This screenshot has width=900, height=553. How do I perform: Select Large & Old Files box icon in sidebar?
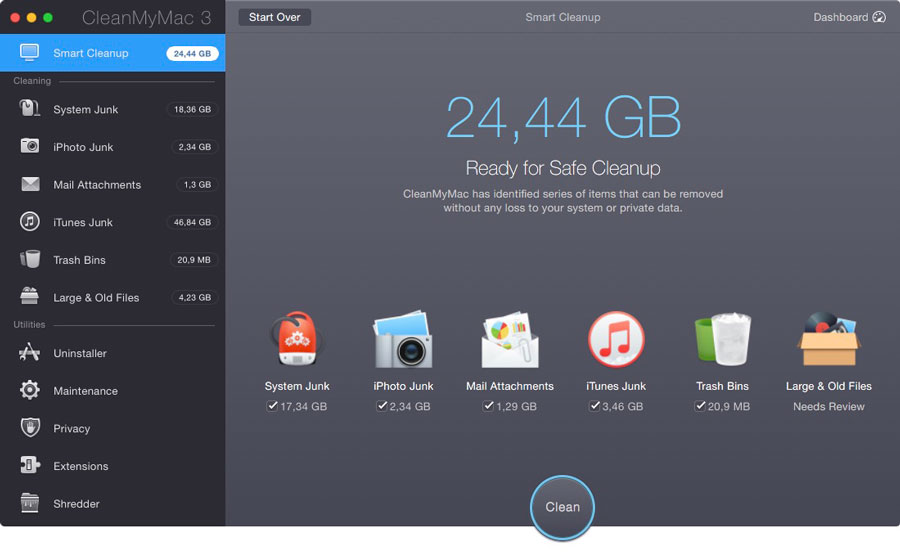pos(29,296)
